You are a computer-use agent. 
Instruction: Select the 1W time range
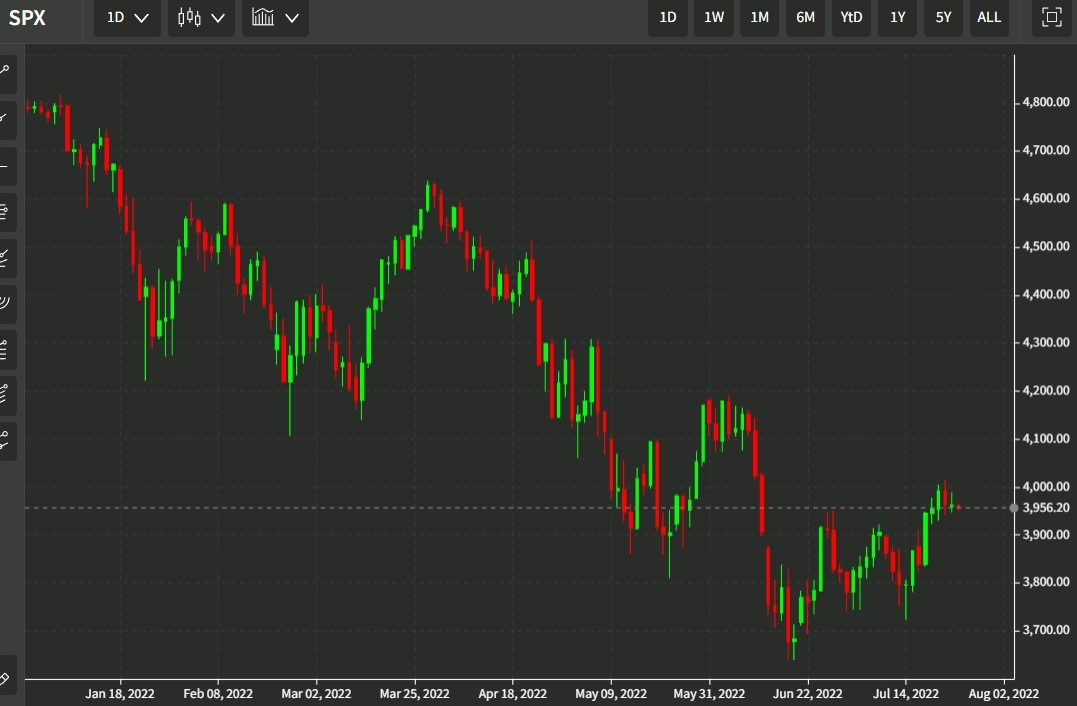click(714, 18)
